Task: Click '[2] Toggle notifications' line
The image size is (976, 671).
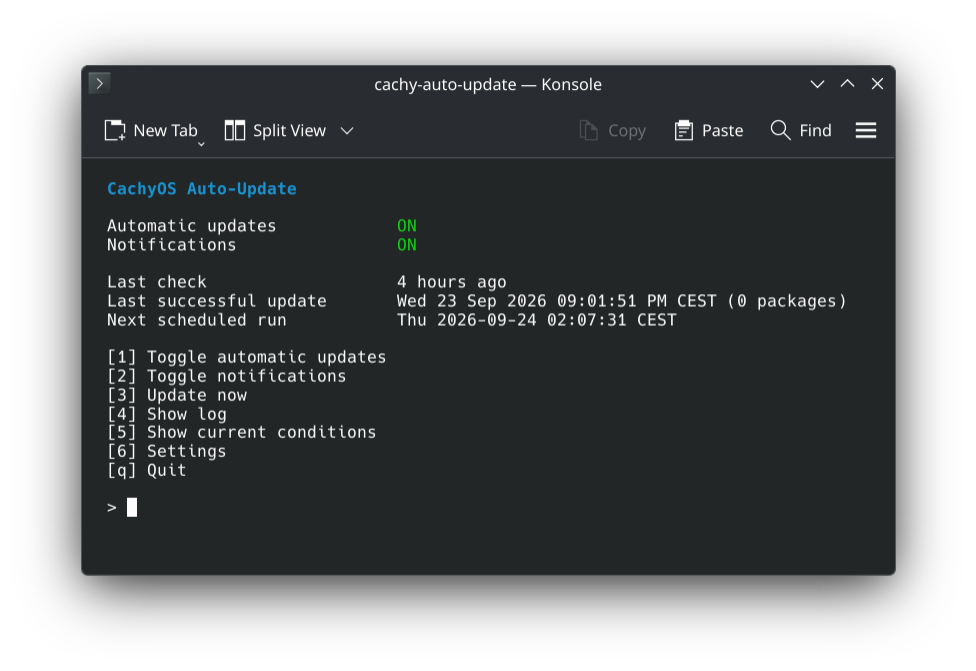Action: point(227,376)
